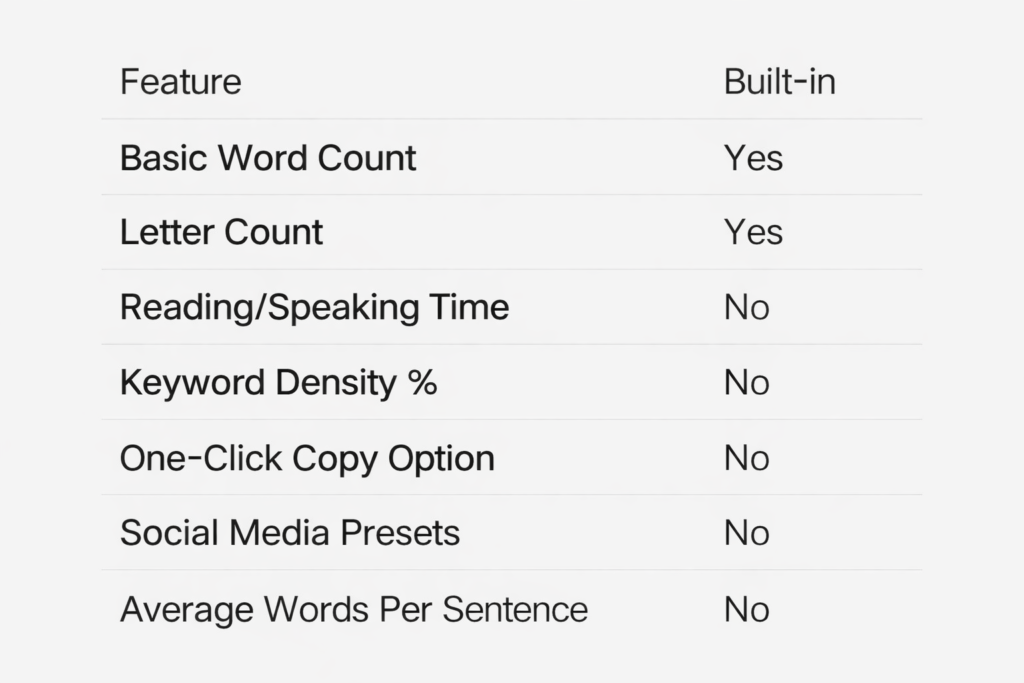Click the No value beside Keyword Density
This screenshot has height=683, width=1024.
[x=746, y=382]
